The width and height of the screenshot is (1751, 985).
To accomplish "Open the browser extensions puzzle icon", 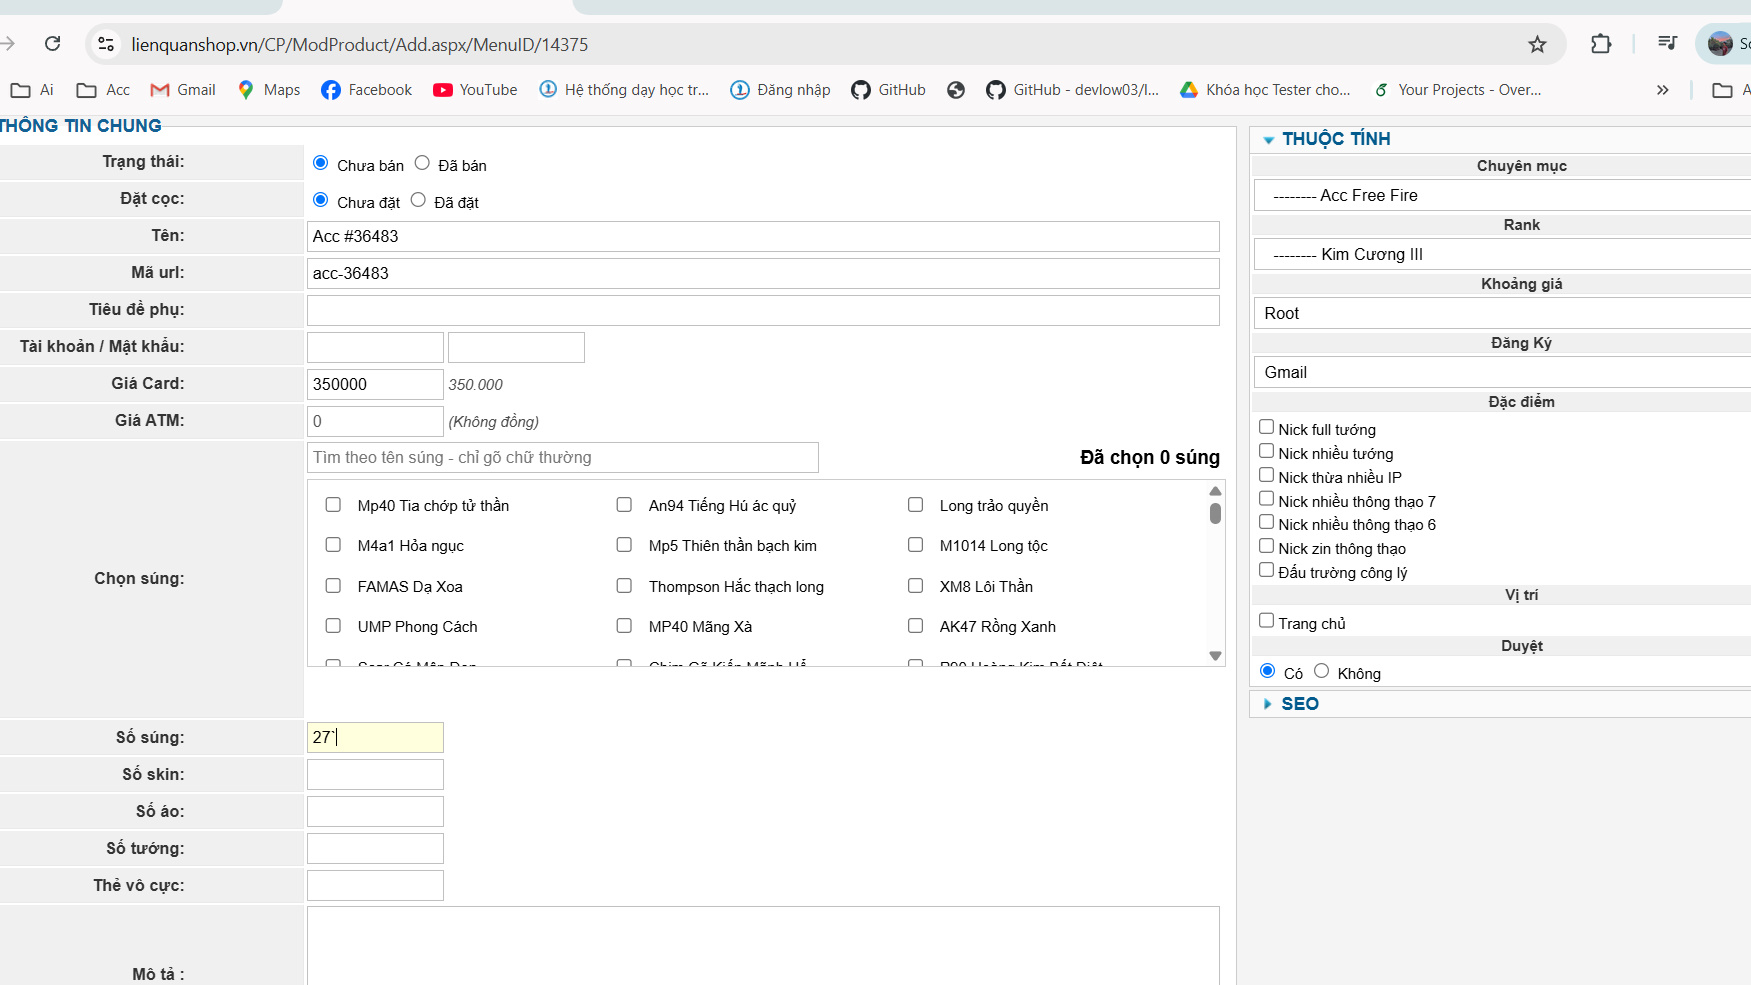I will (1600, 44).
